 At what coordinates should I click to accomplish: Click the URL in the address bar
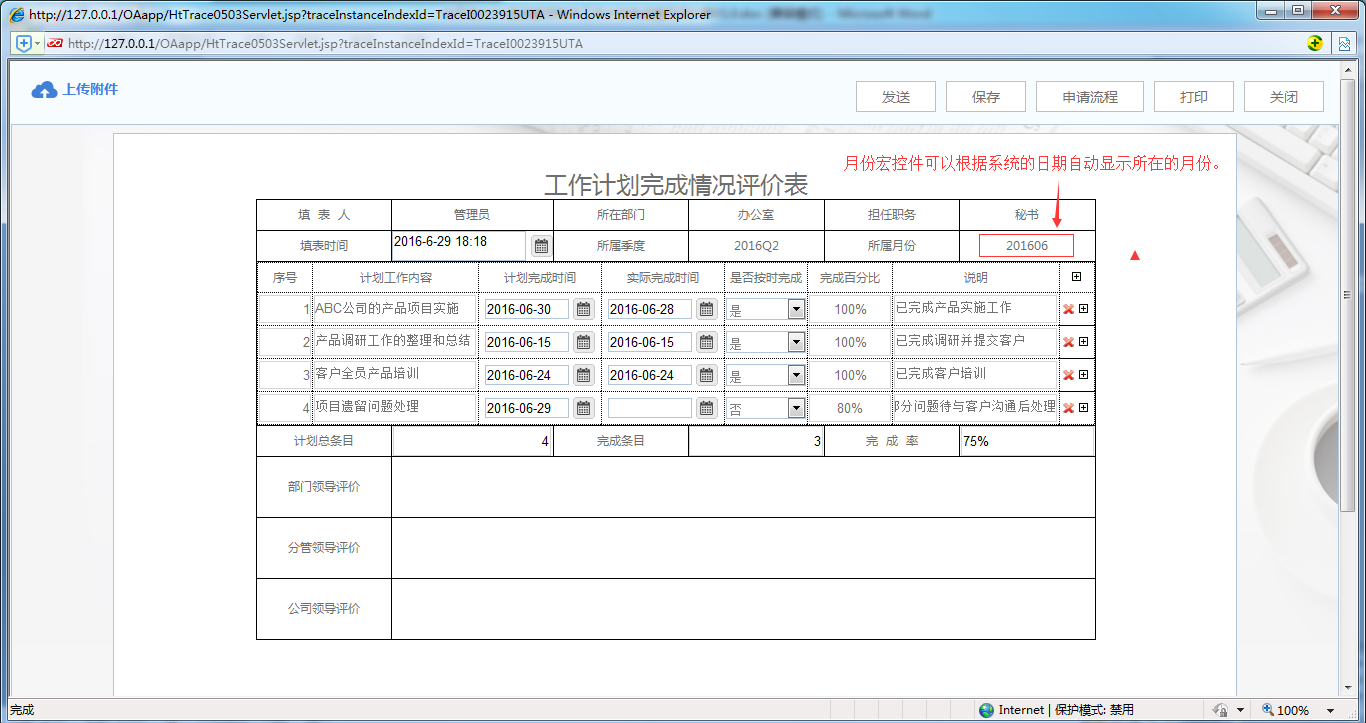(300, 44)
